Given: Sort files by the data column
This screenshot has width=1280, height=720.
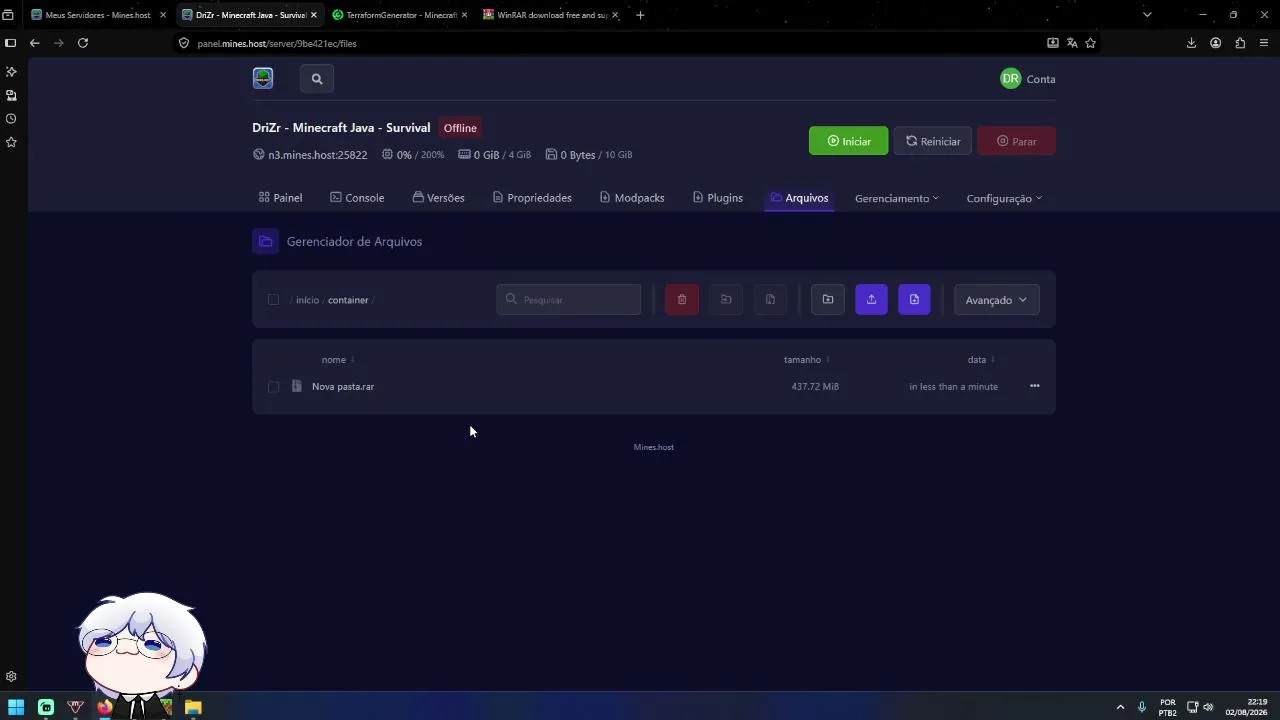Looking at the screenshot, I should click(981, 360).
